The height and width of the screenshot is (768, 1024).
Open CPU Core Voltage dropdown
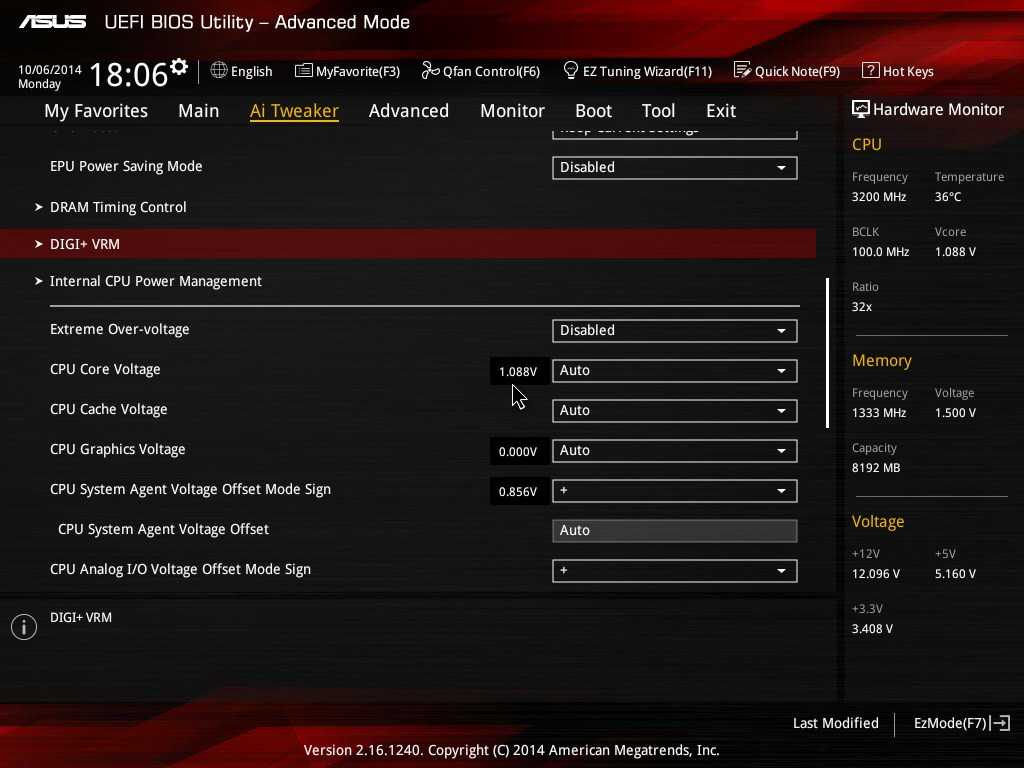[x=674, y=371]
